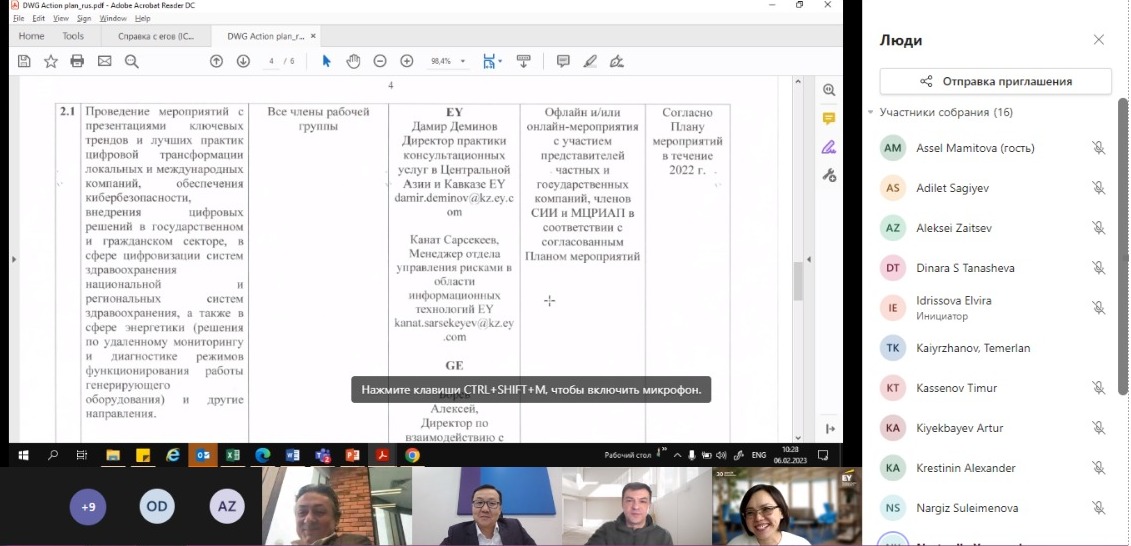Zoom in with the plus circle icon

[x=407, y=61]
